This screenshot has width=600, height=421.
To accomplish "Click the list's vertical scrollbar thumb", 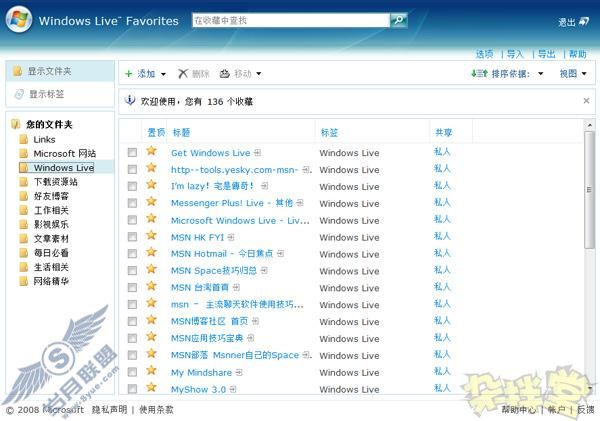I will point(589,190).
